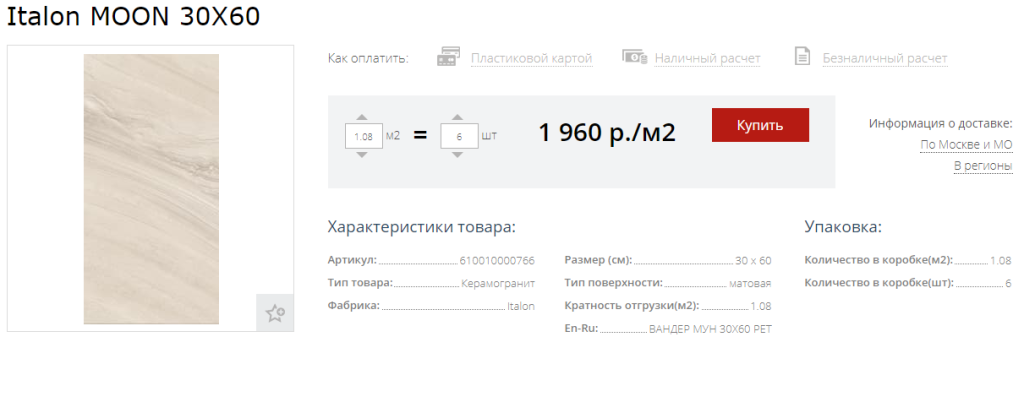Viewport: 1024px width, 413px height.
Task: Open Наличный расчет payment info
Action: click(707, 59)
